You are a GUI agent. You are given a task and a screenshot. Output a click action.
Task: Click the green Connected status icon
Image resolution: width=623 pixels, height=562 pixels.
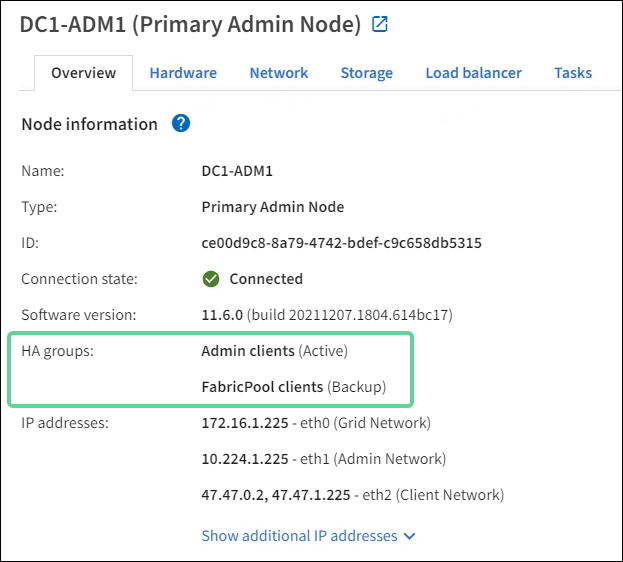(x=210, y=279)
